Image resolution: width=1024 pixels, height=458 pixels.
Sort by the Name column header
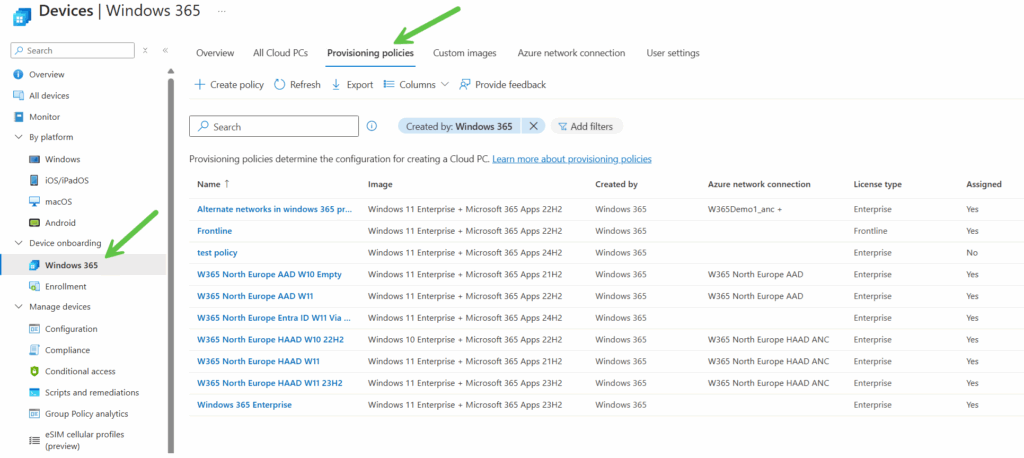[x=214, y=184]
